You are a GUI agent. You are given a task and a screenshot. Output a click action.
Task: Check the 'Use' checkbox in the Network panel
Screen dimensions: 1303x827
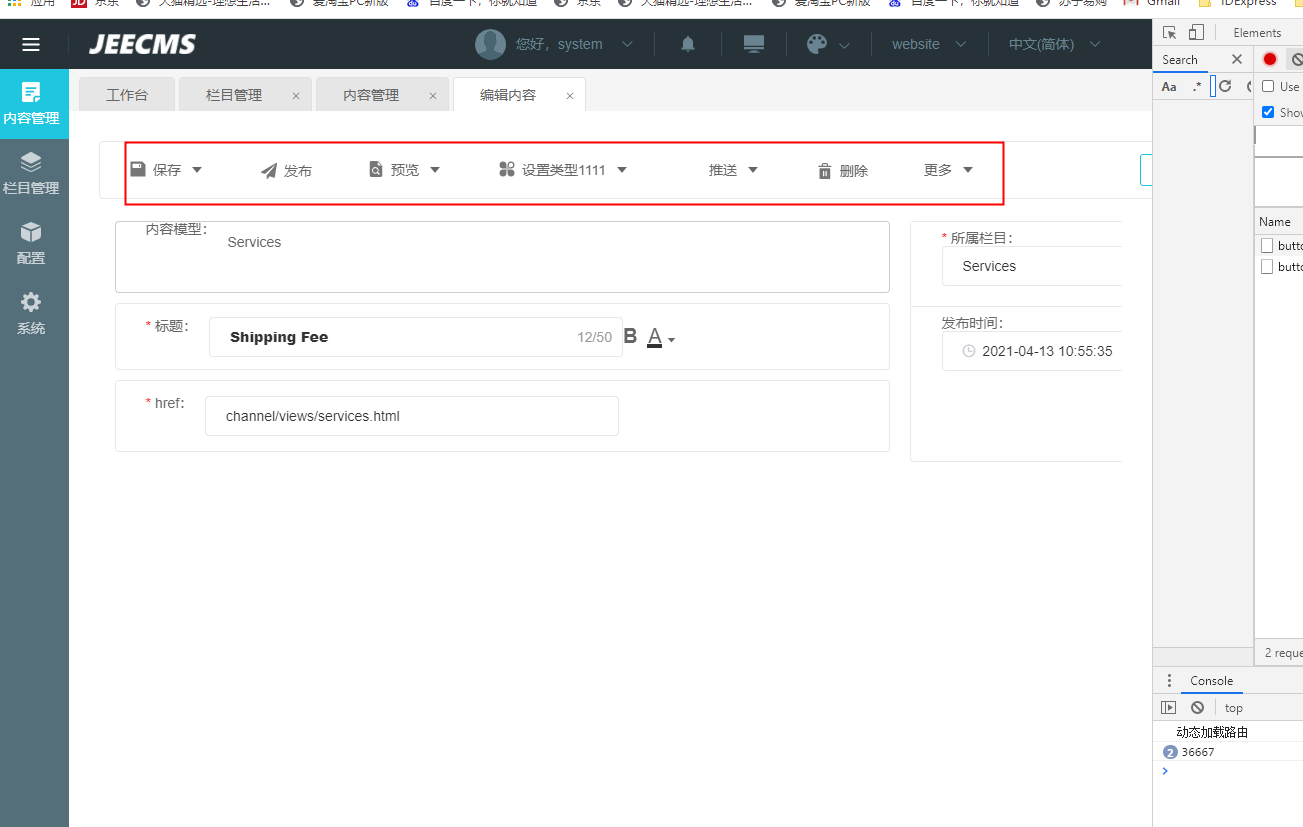(1268, 87)
